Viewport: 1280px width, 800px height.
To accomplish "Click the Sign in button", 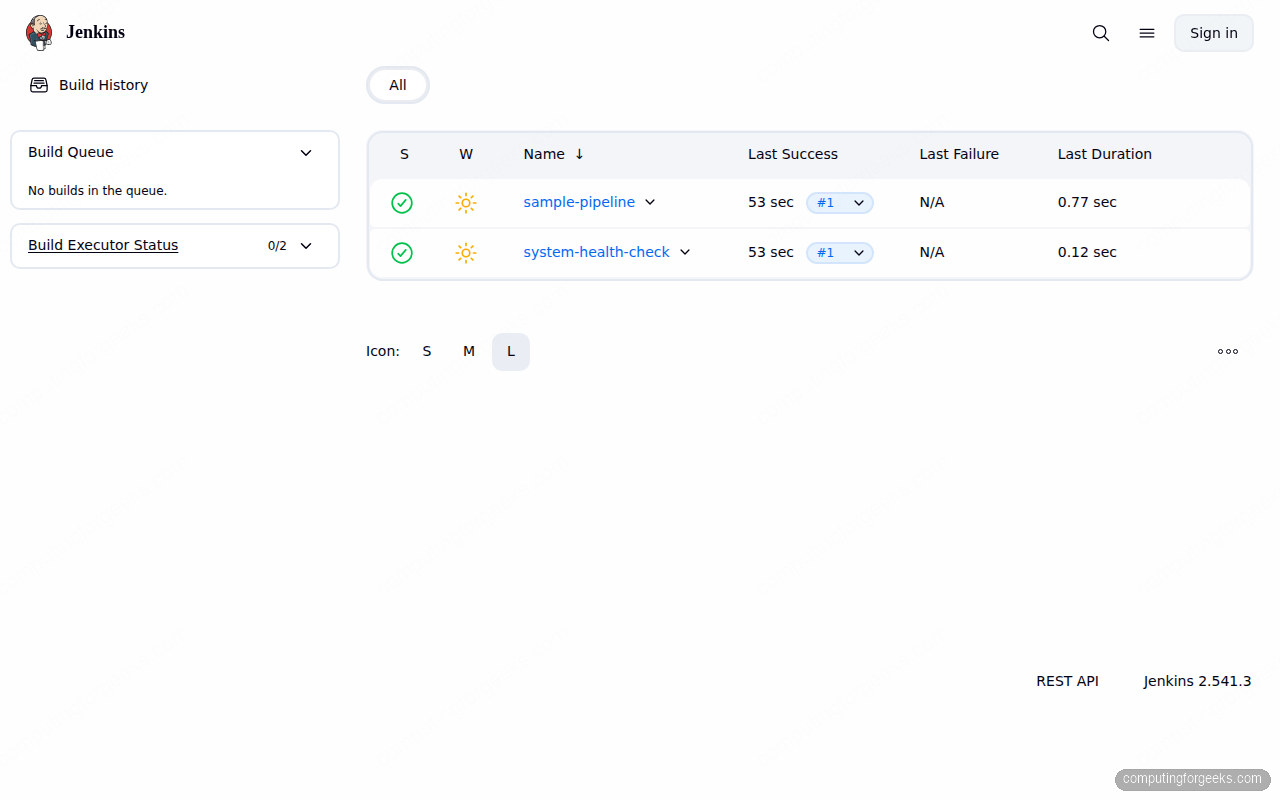I will click(1213, 32).
